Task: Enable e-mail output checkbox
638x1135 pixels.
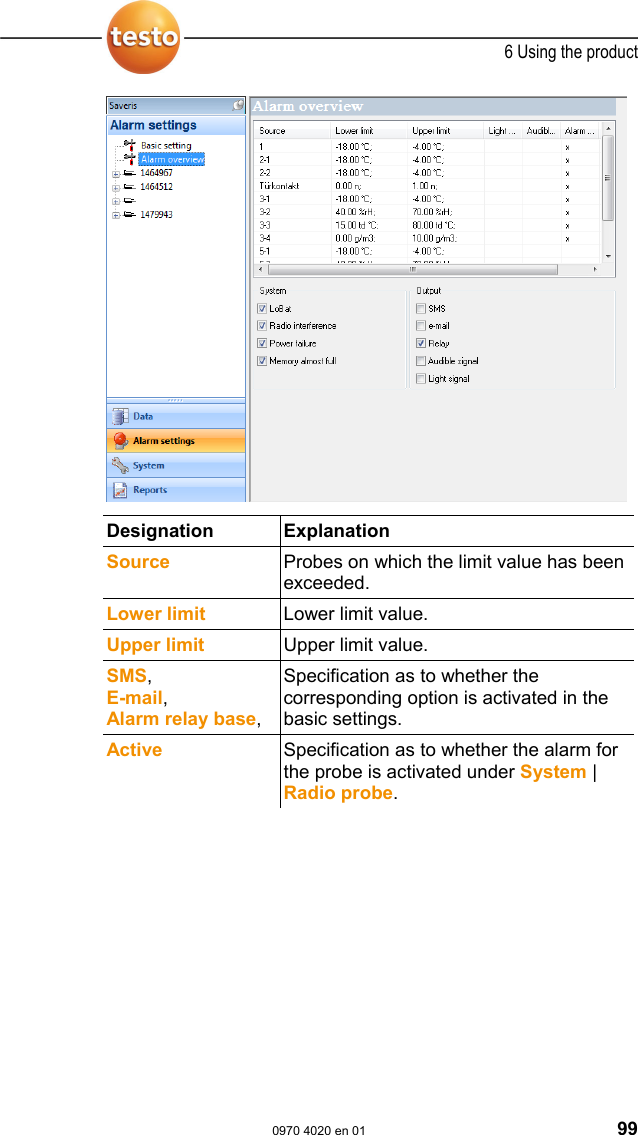Action: coord(421,326)
